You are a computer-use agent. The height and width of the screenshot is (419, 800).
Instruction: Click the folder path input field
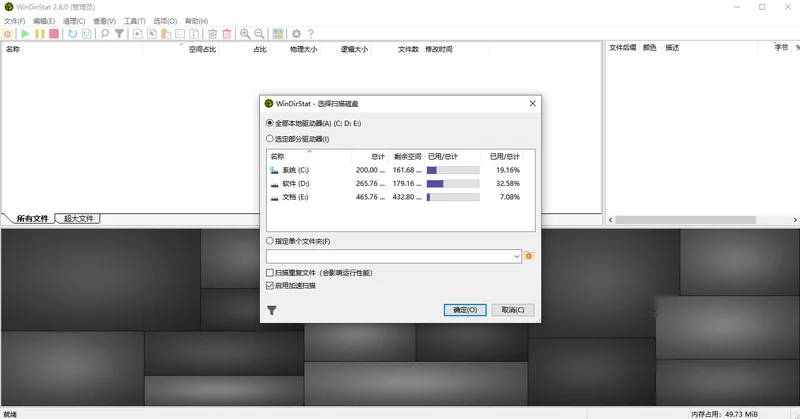[x=389, y=256]
